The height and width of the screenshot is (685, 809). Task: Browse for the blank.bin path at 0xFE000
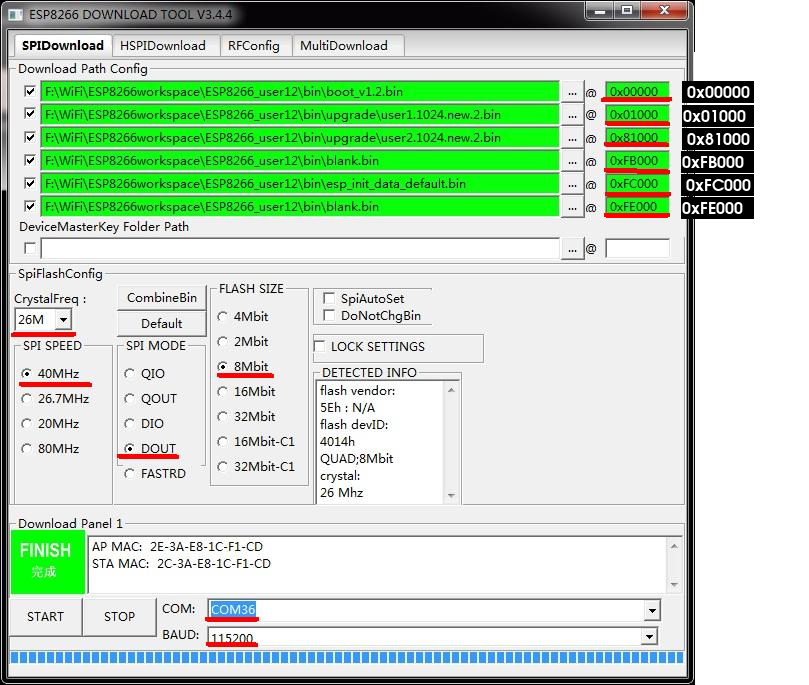coord(572,207)
